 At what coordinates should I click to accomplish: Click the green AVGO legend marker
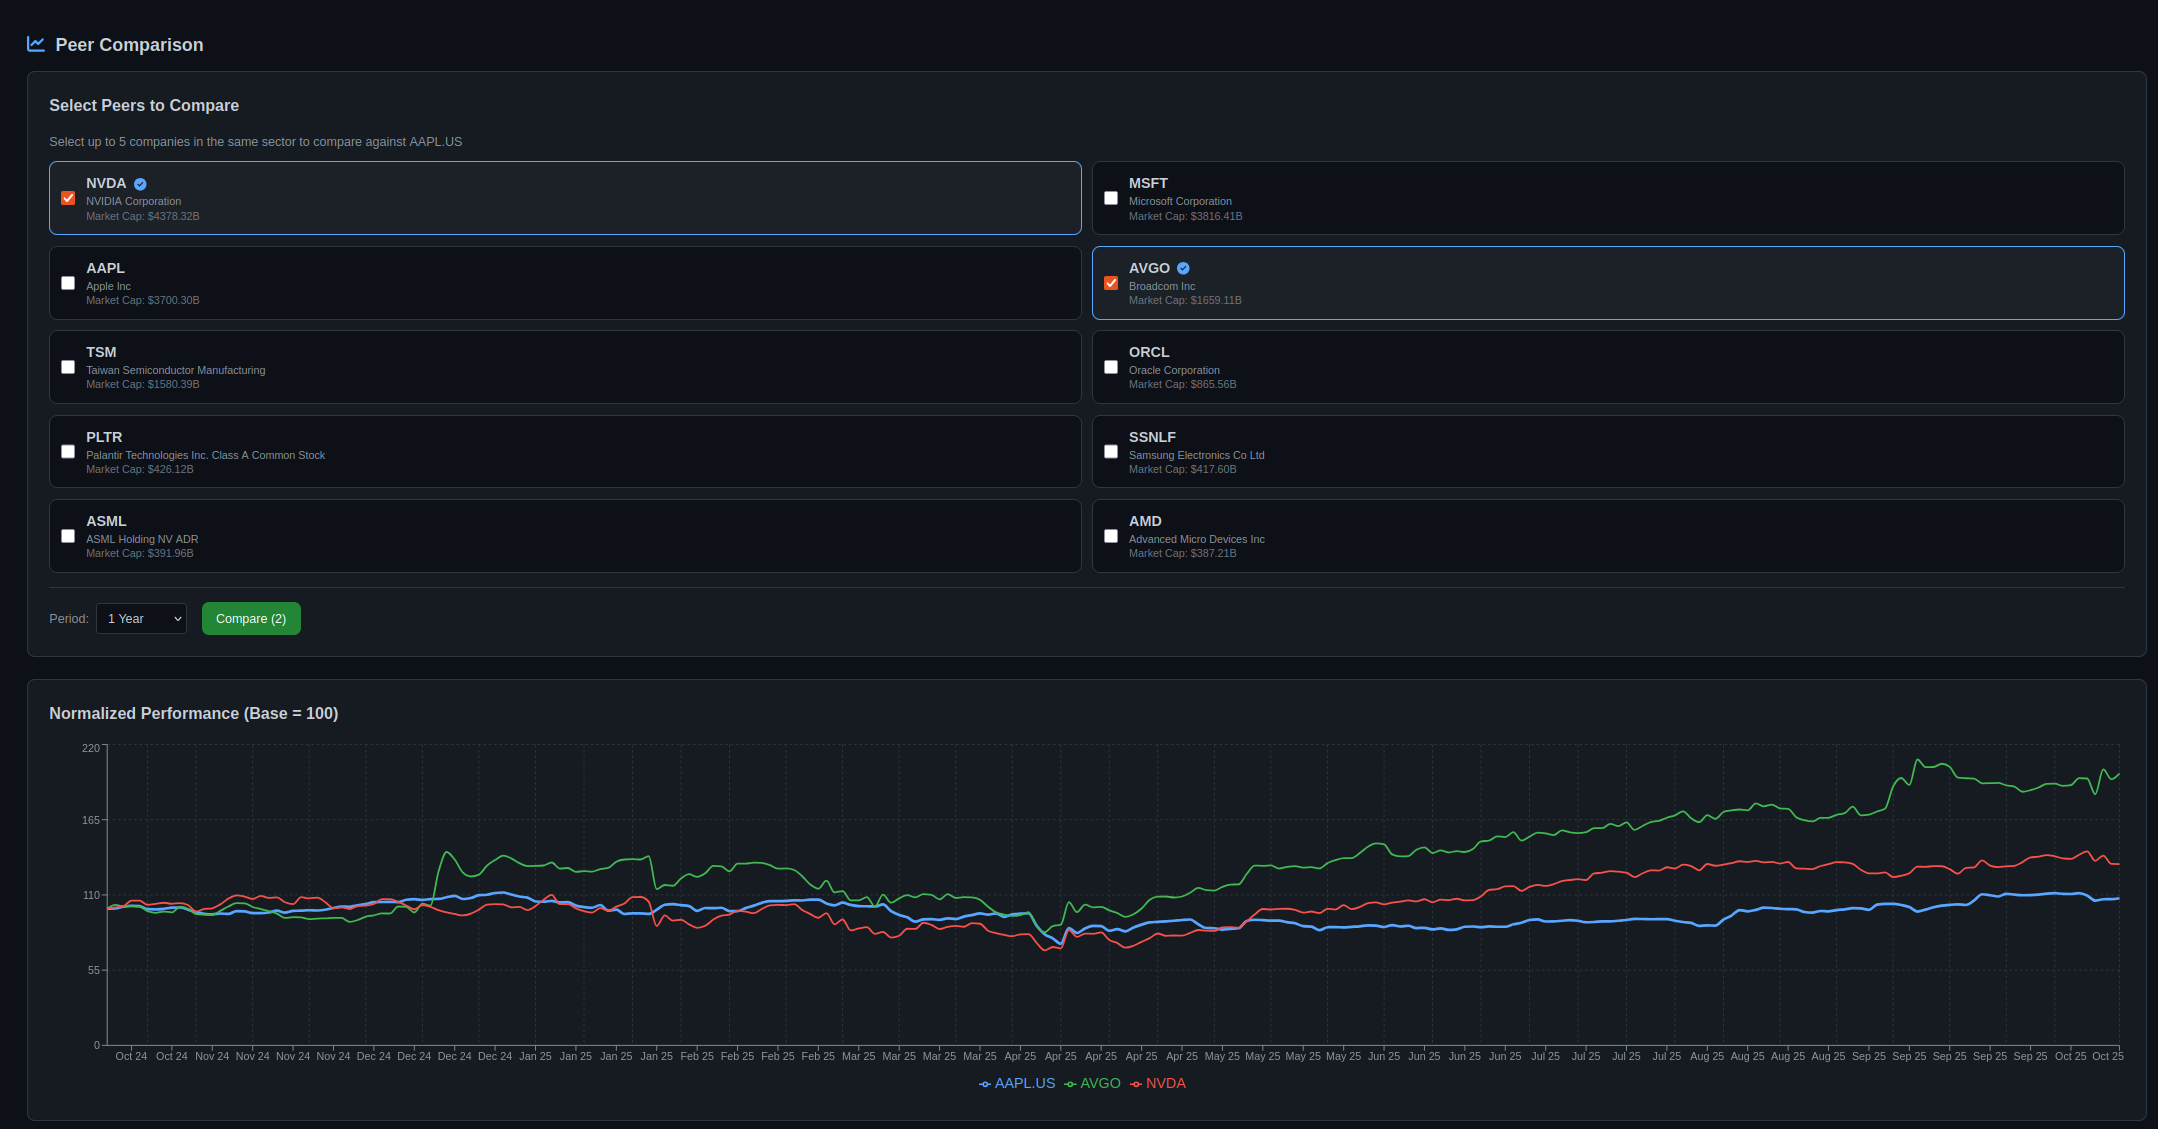(x=1070, y=1083)
